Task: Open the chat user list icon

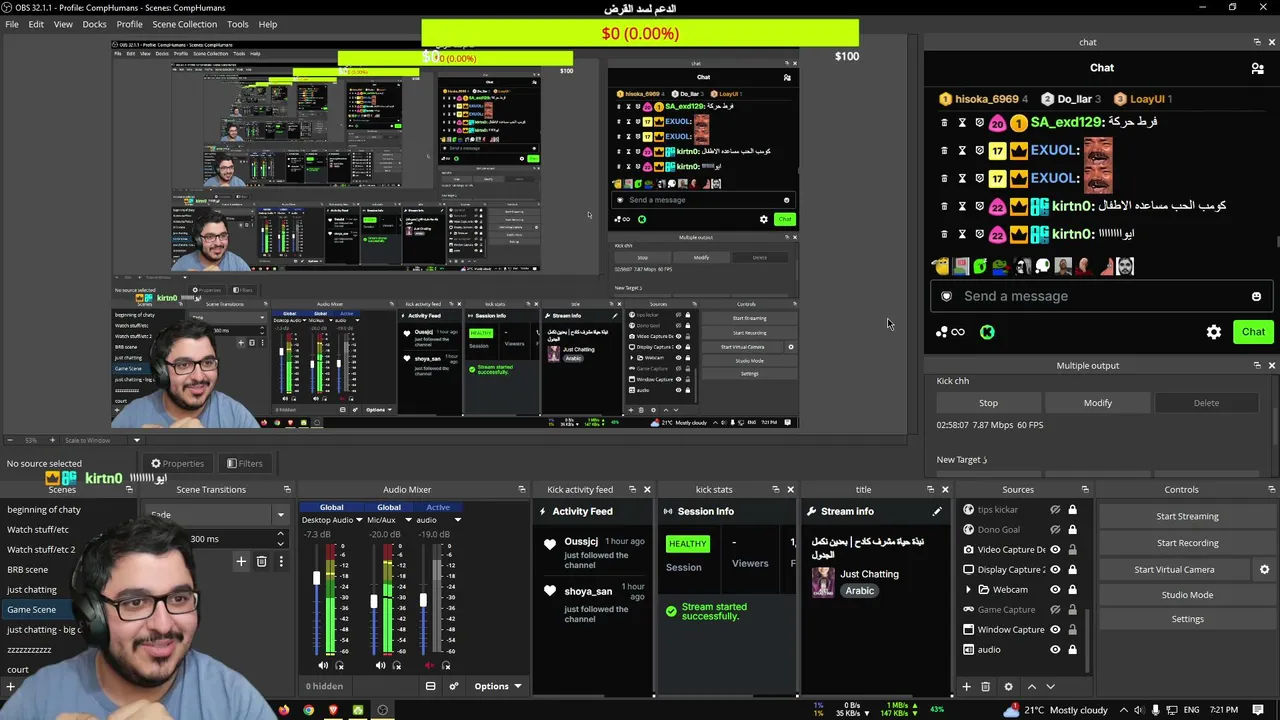Action: pyautogui.click(x=1257, y=68)
